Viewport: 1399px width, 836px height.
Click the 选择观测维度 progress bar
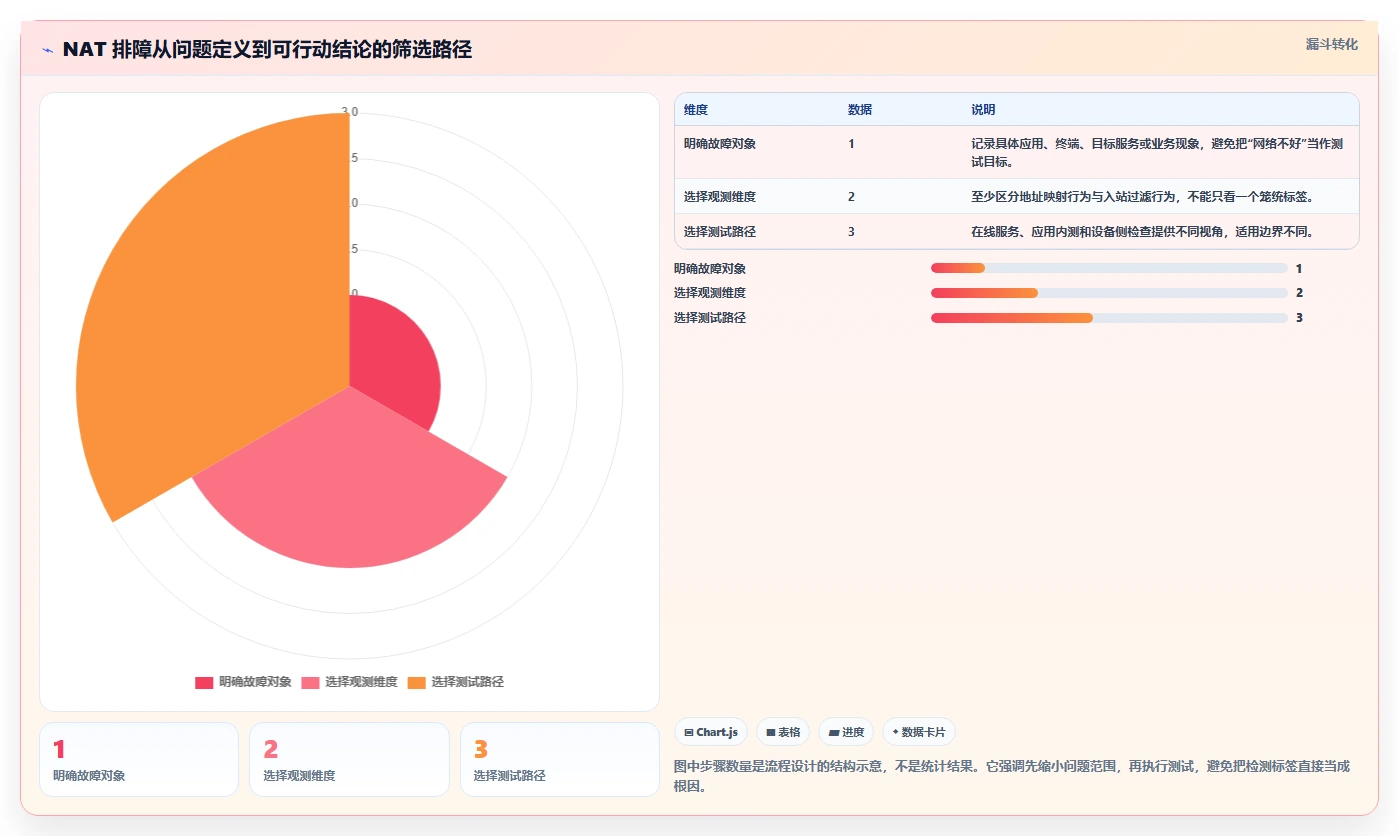pyautogui.click(x=1109, y=293)
